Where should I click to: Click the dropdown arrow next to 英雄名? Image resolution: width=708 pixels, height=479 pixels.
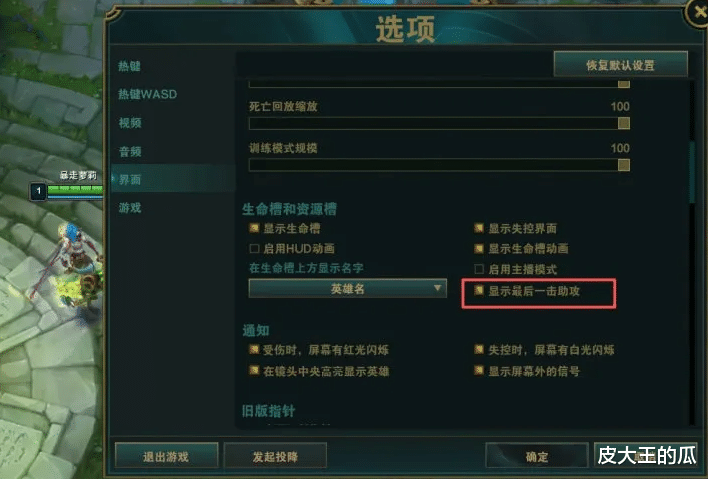tap(437, 288)
